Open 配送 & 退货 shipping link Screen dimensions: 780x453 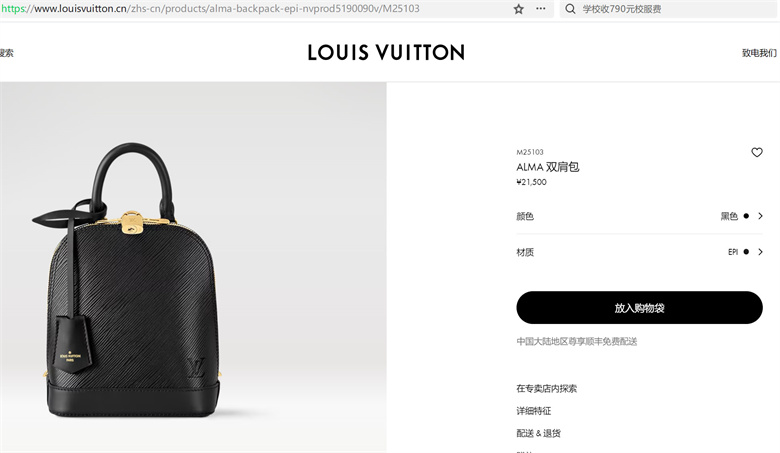(538, 433)
